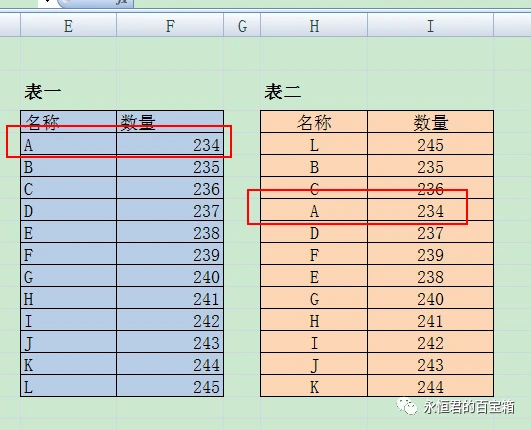Select cell 240 in blue table

(x=170, y=276)
